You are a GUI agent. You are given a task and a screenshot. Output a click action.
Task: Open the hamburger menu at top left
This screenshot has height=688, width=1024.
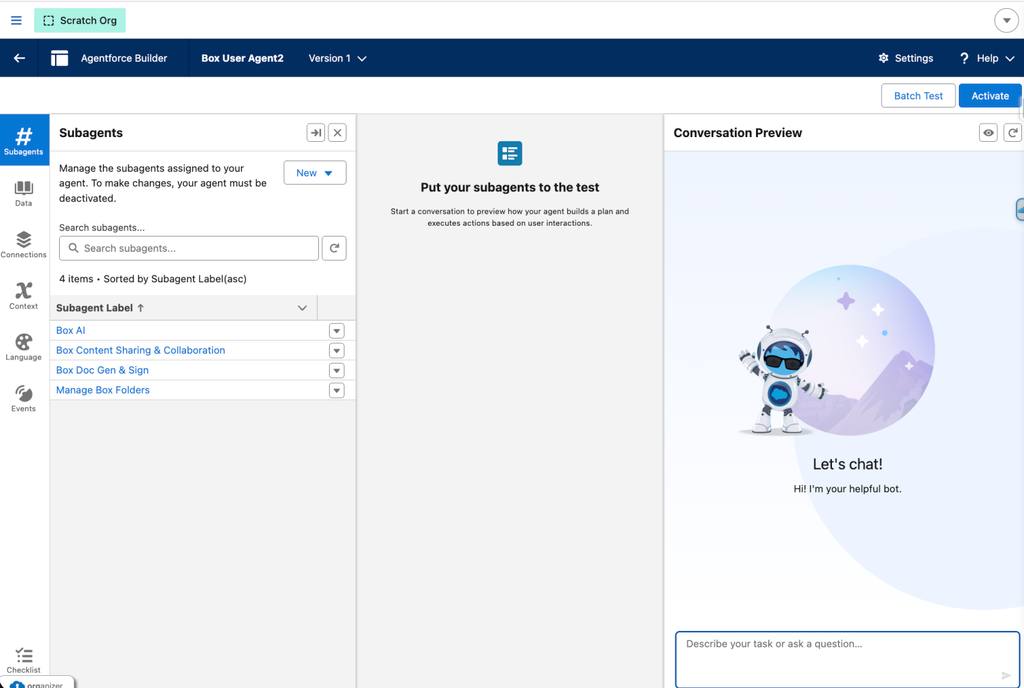click(x=16, y=20)
